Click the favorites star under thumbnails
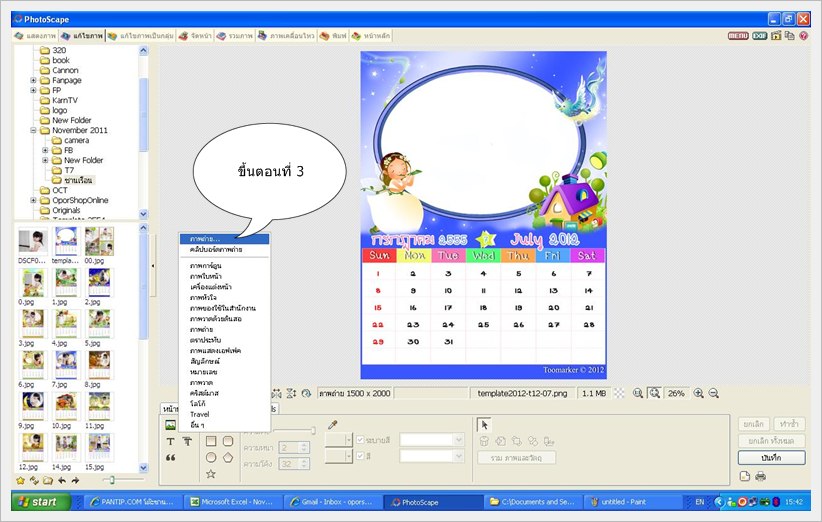The width and height of the screenshot is (822, 522). pos(20,480)
